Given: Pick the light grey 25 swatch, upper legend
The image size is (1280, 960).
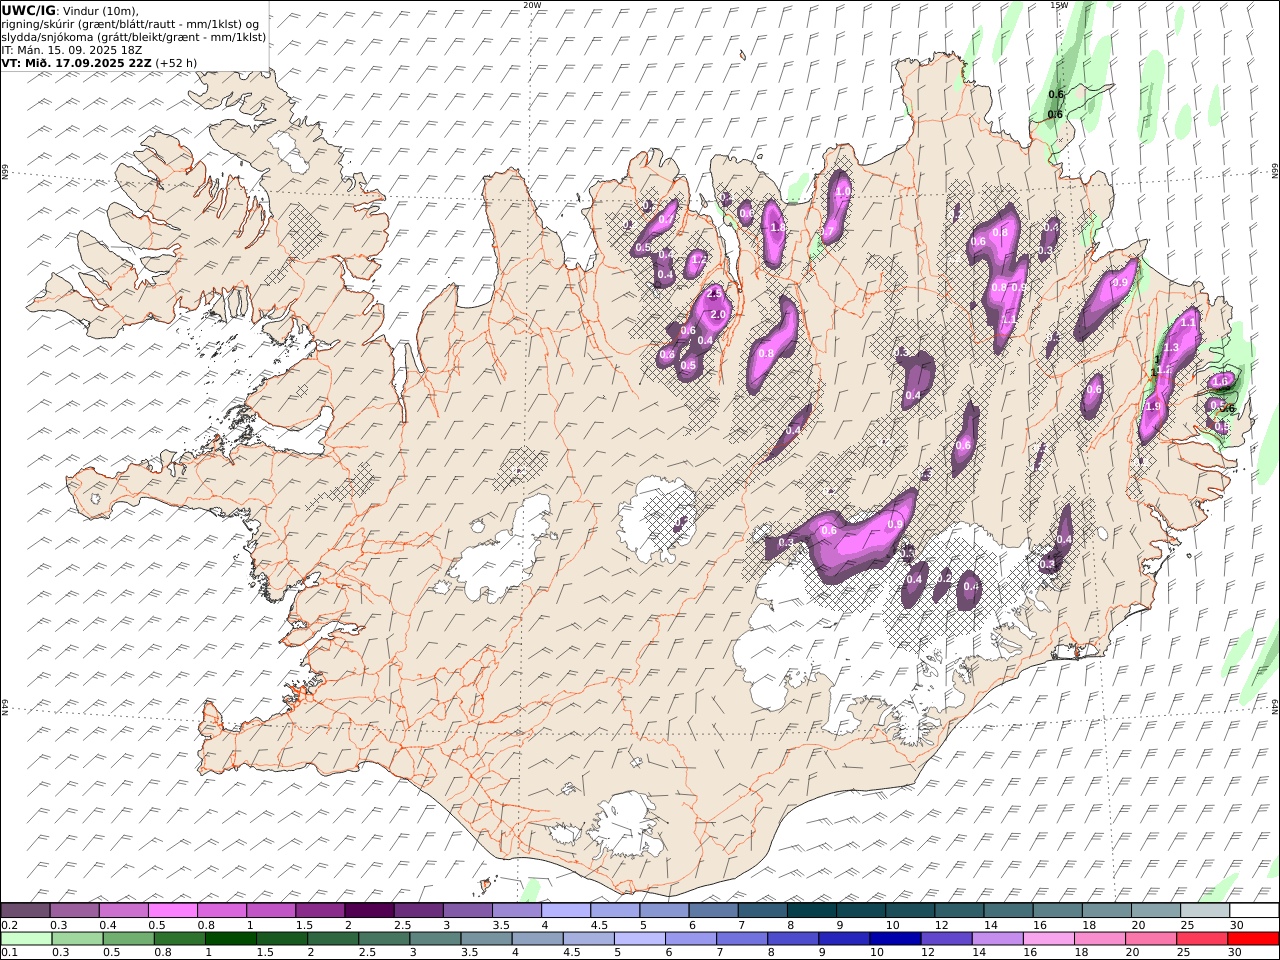Looking at the screenshot, I should pos(1204,911).
